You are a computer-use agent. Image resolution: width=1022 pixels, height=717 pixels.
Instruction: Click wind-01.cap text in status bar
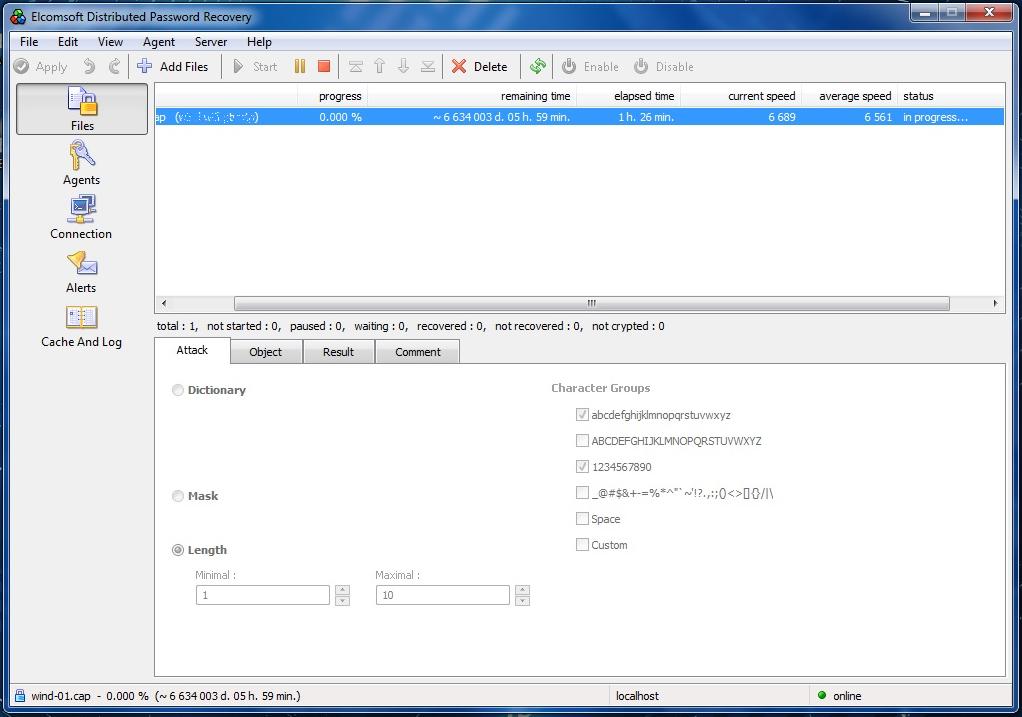[61, 695]
